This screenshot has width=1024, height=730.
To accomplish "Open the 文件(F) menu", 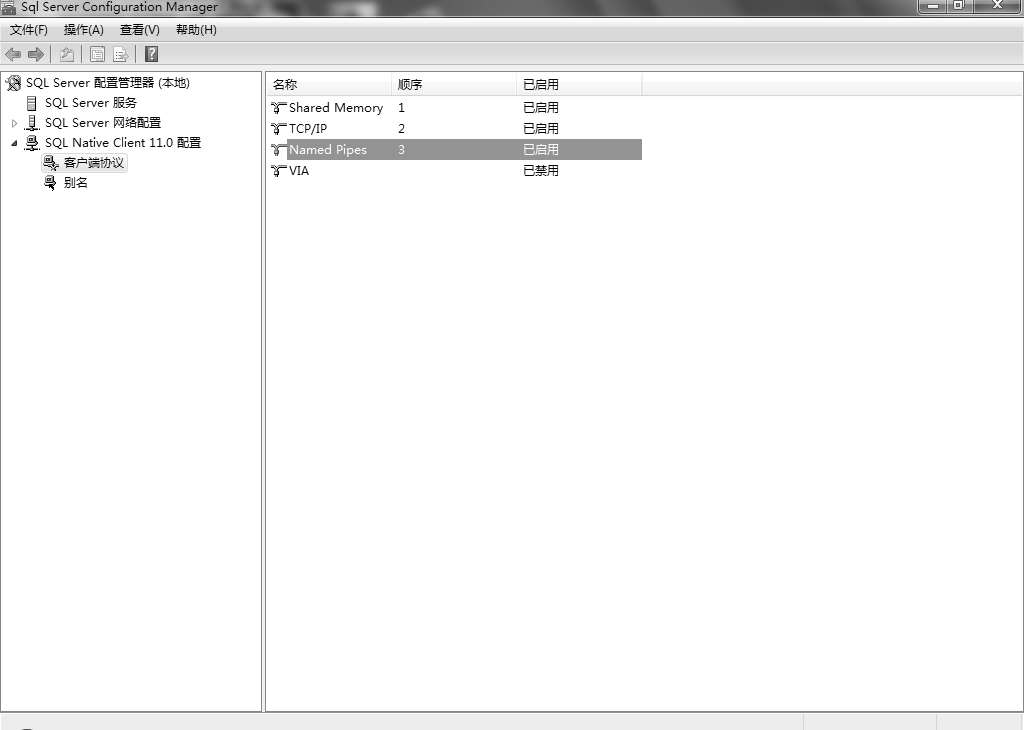I will click(x=29, y=30).
